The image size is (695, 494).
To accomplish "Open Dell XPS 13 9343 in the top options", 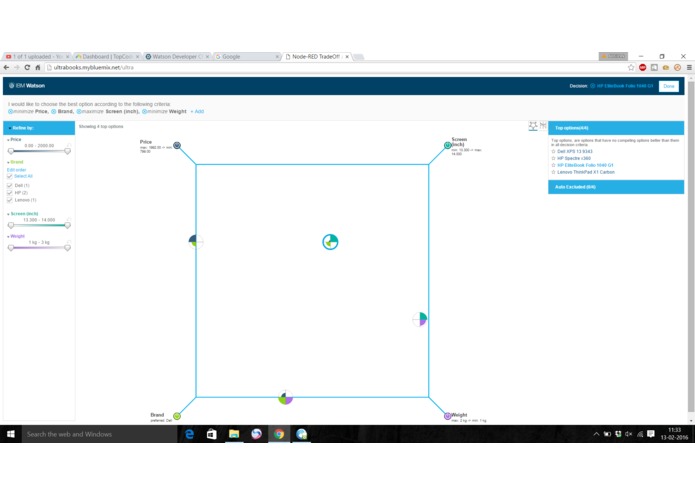I will [574, 152].
